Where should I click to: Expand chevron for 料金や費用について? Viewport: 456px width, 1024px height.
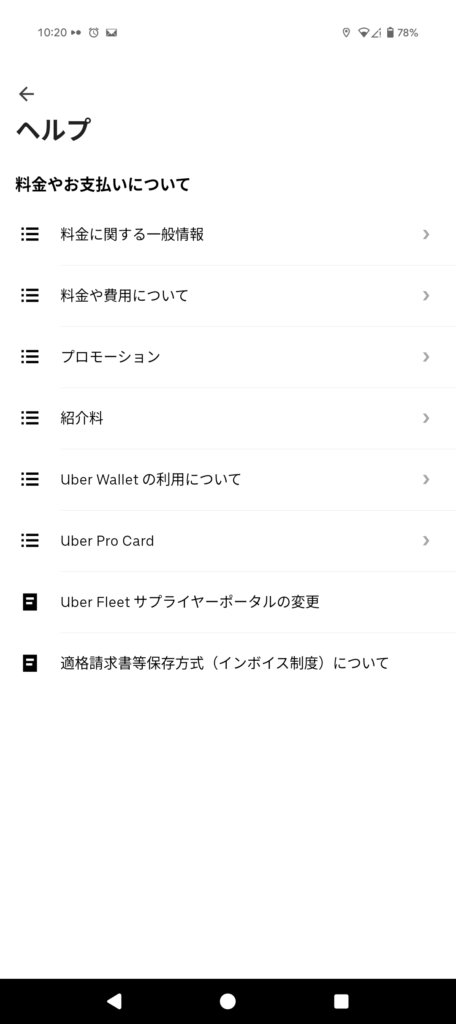tap(426, 296)
